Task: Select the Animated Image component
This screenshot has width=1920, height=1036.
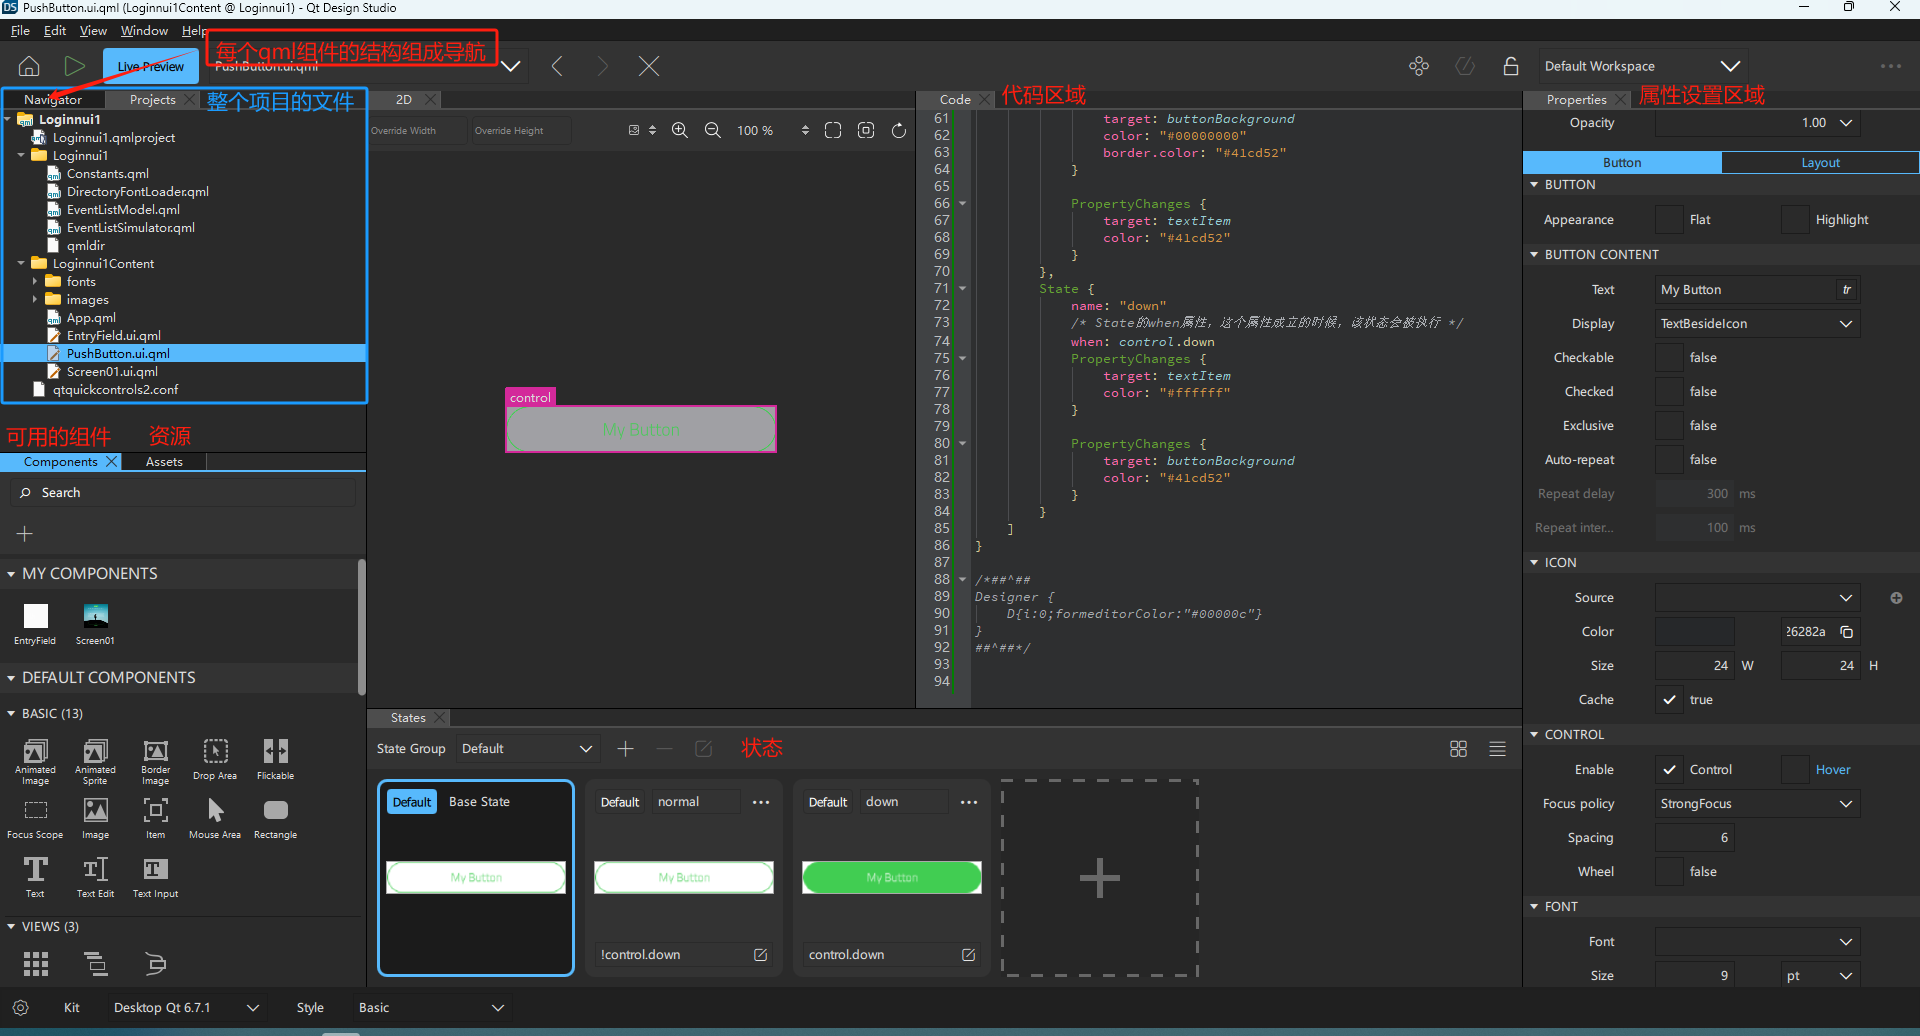Action: tap(35, 762)
